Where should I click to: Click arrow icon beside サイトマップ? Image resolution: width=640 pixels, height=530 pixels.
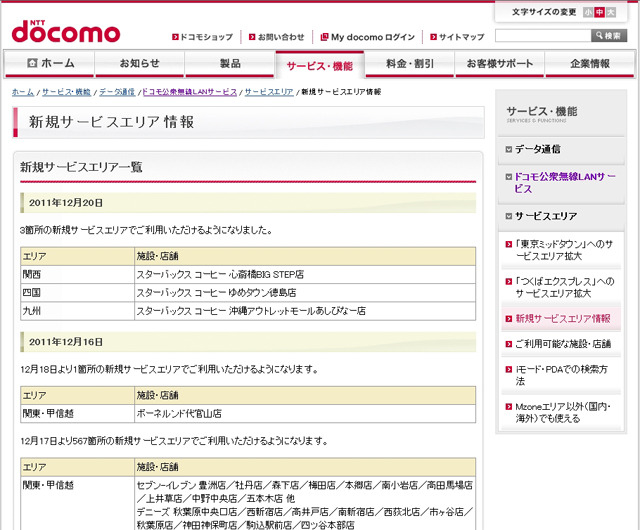point(433,37)
